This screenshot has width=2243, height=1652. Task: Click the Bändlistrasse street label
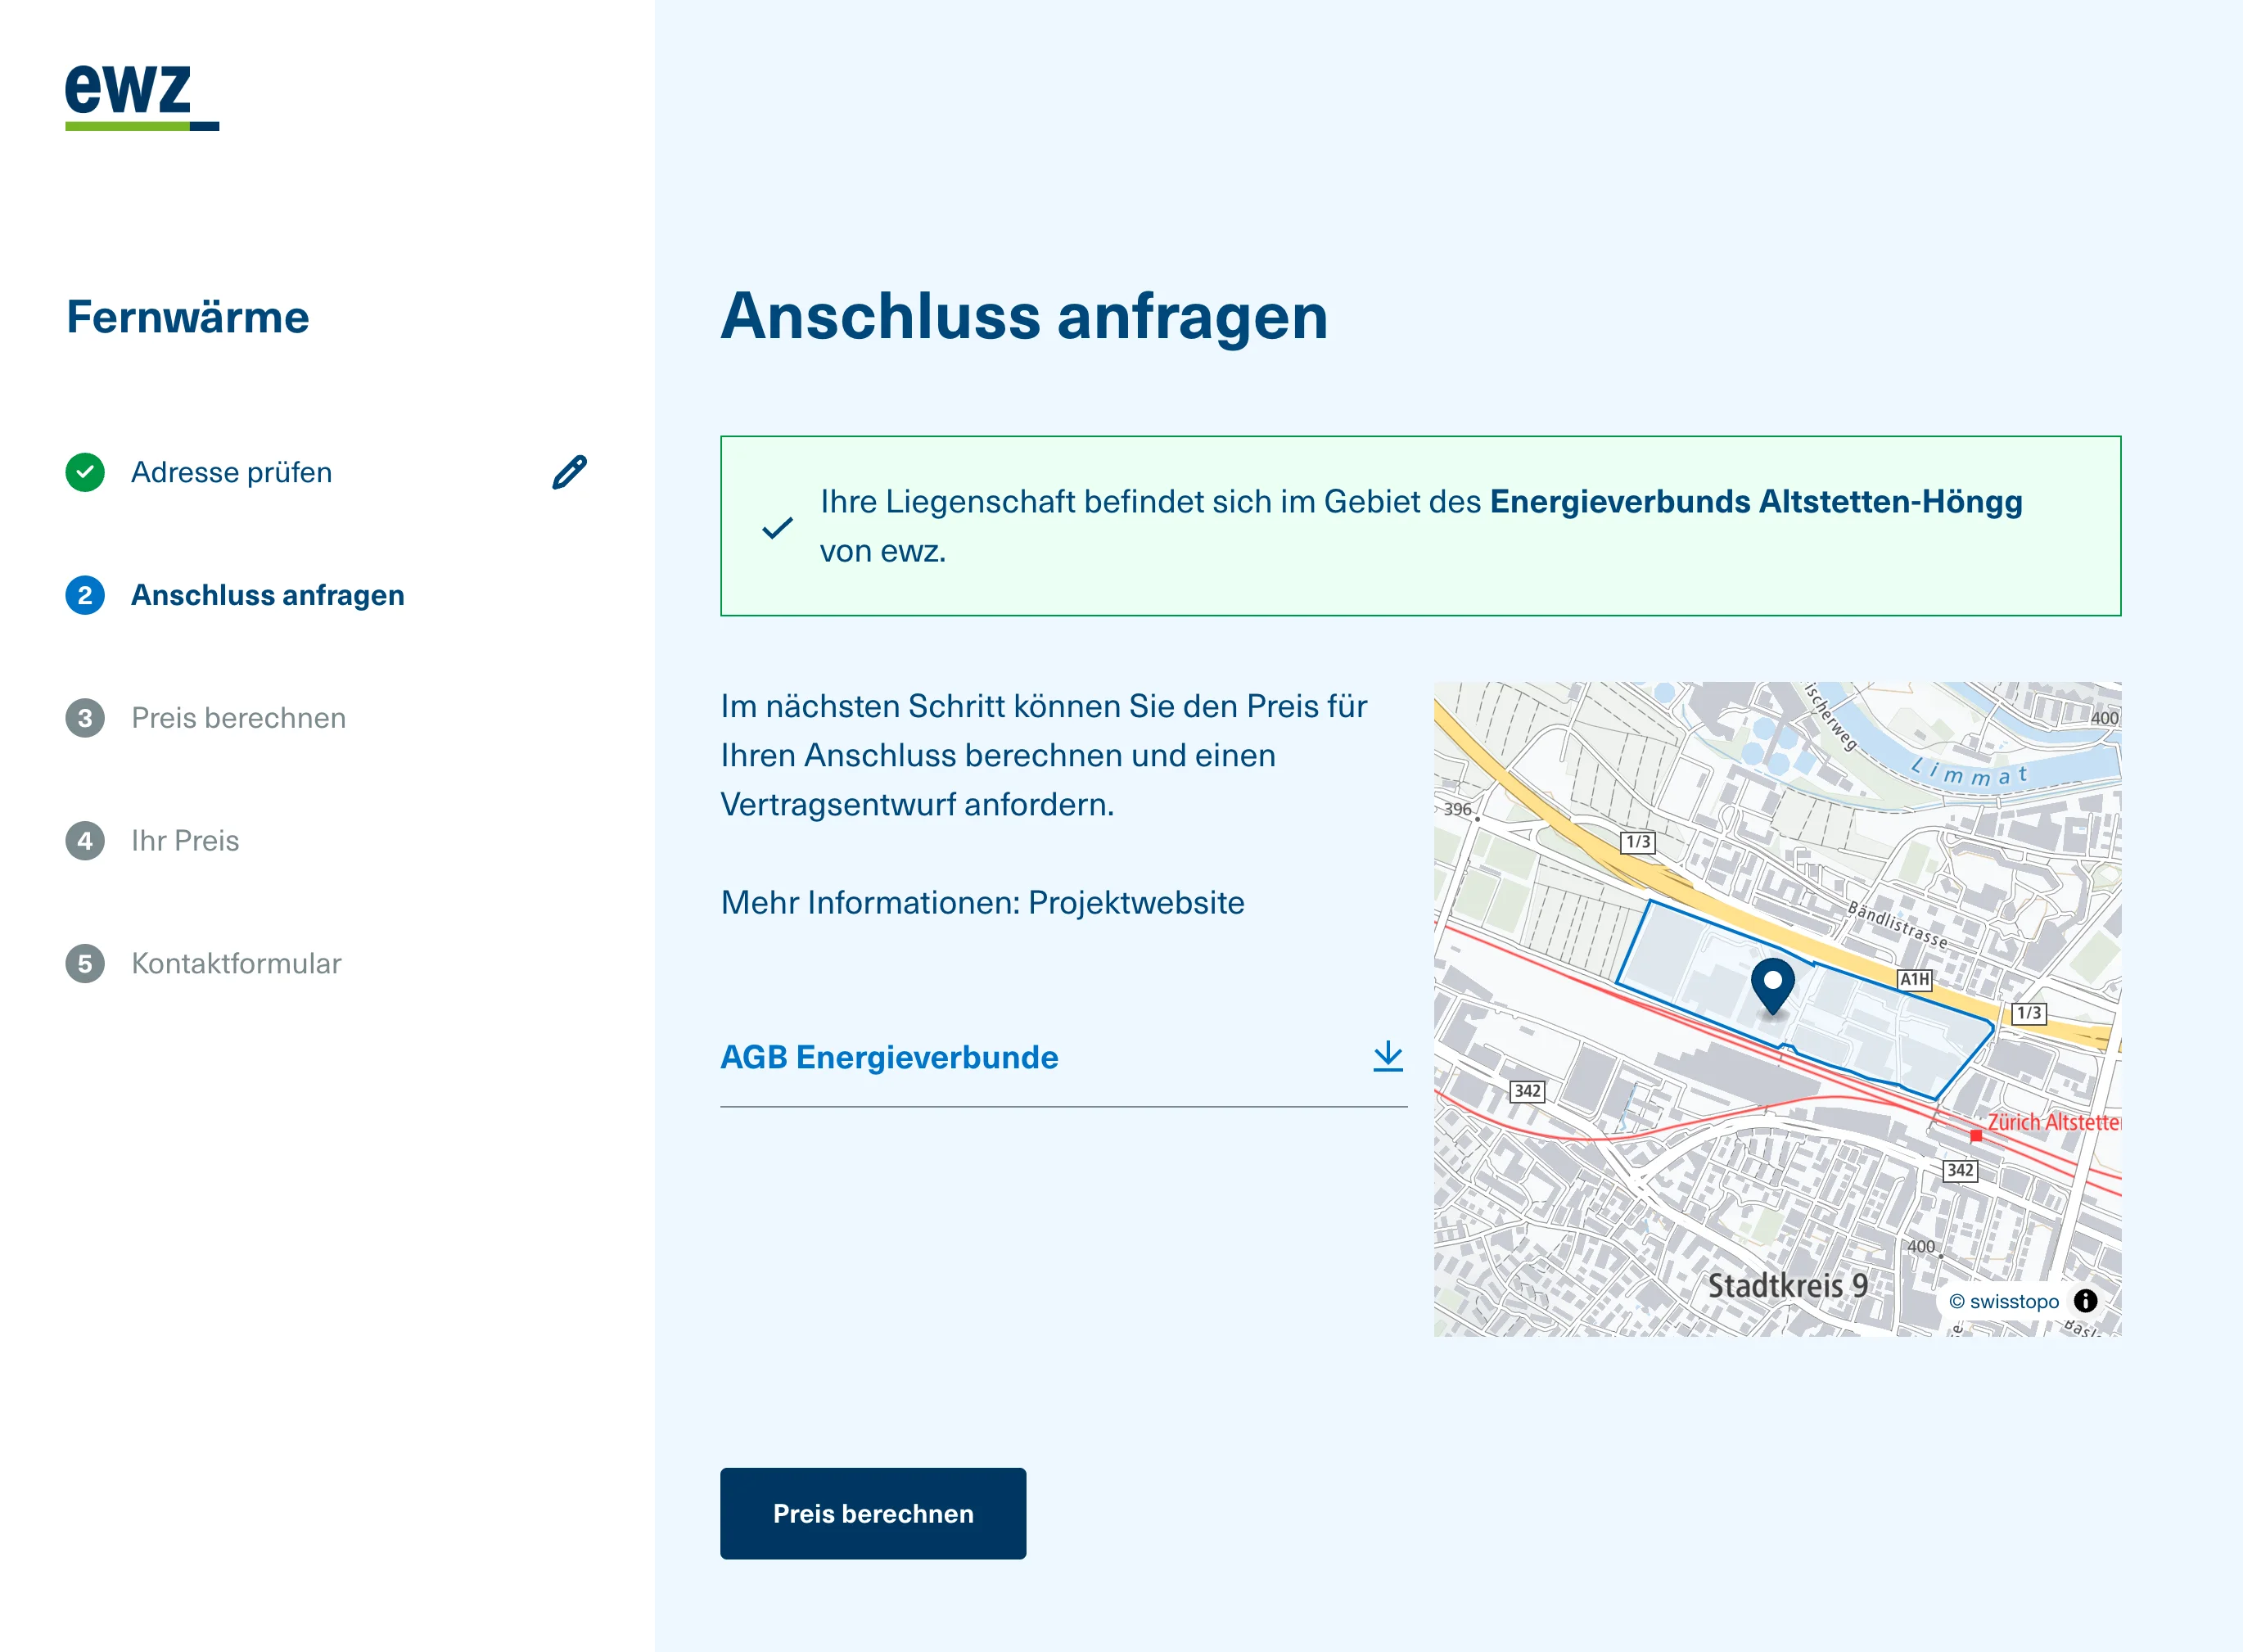[x=1897, y=925]
